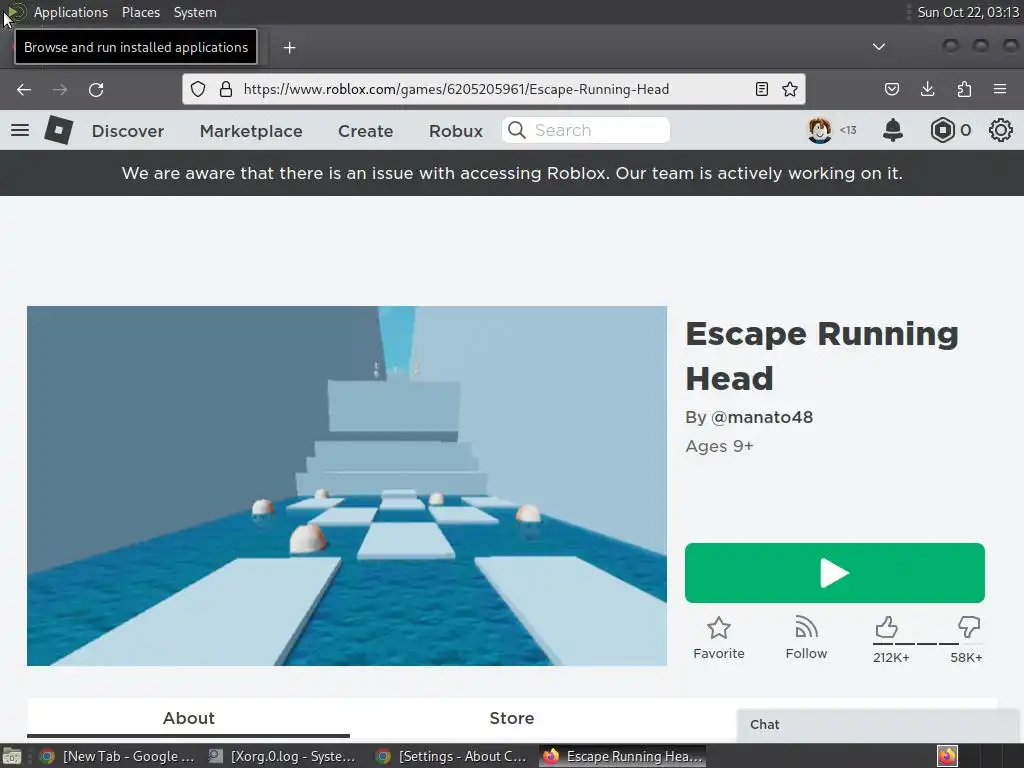The height and width of the screenshot is (768, 1024).
Task: Open the Save to Pocket icon
Action: click(x=891, y=89)
